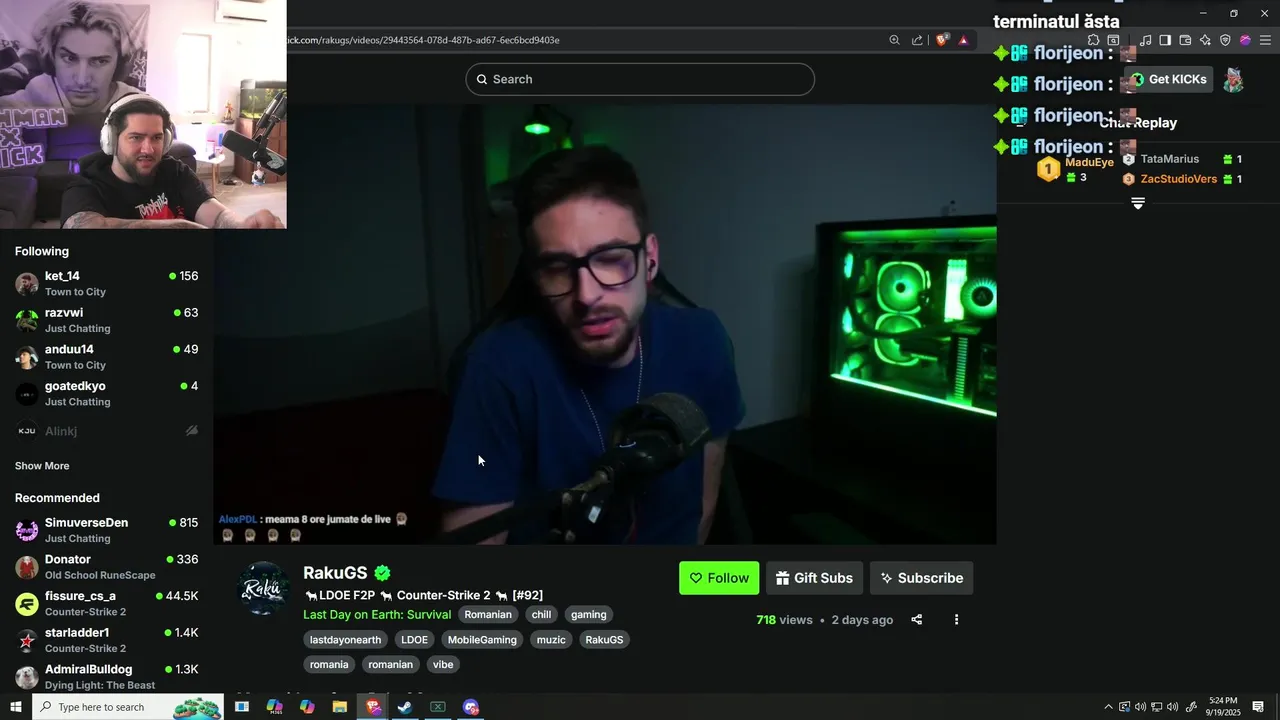Select the lastdayonearth tag
The image size is (1280, 720).
click(346, 640)
